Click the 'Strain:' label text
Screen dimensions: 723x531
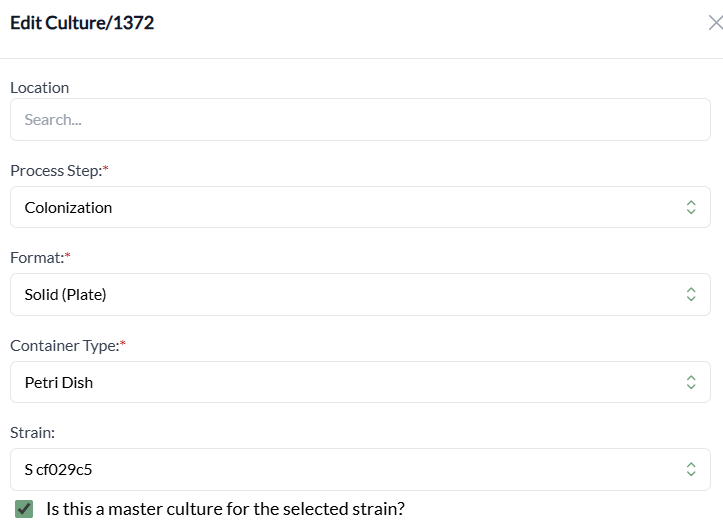32,433
